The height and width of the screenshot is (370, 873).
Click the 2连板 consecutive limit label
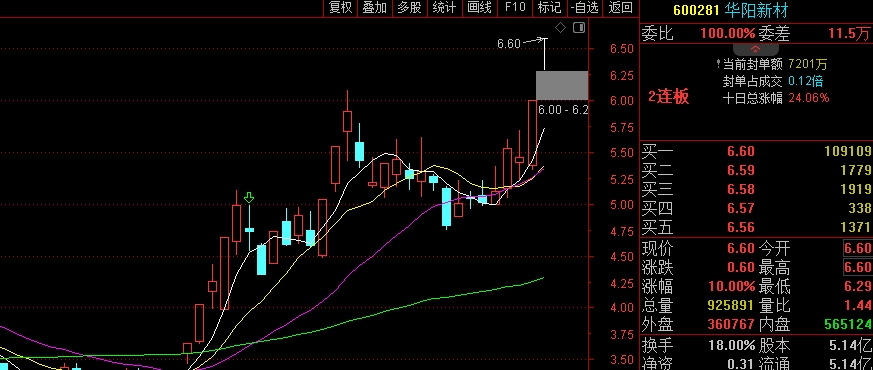tap(668, 97)
